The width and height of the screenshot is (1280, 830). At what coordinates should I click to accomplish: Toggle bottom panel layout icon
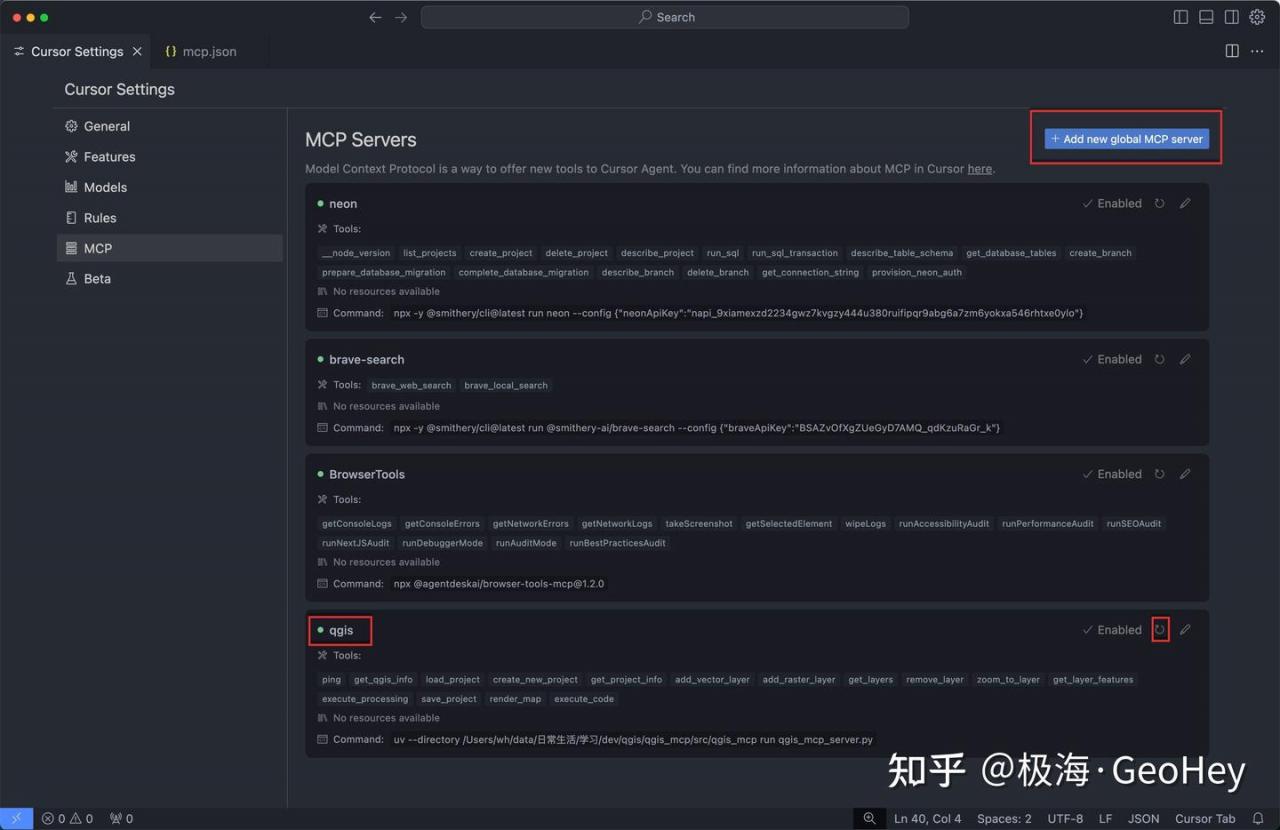click(1206, 17)
